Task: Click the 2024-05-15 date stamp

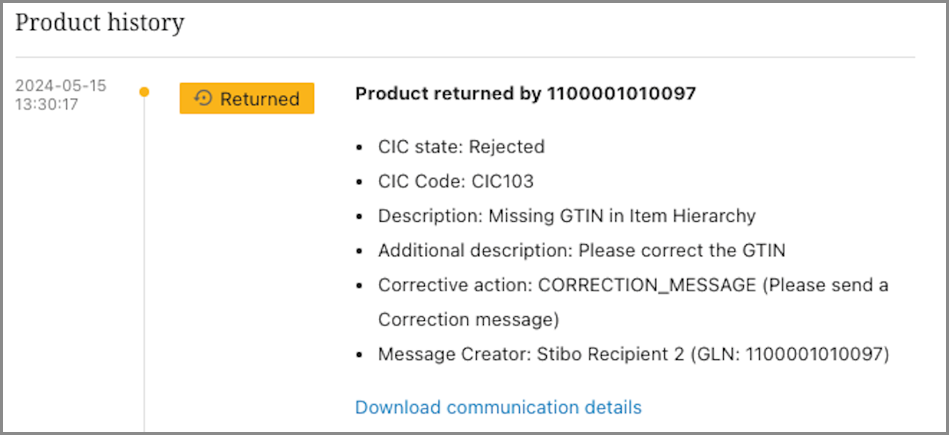Action: coord(61,85)
